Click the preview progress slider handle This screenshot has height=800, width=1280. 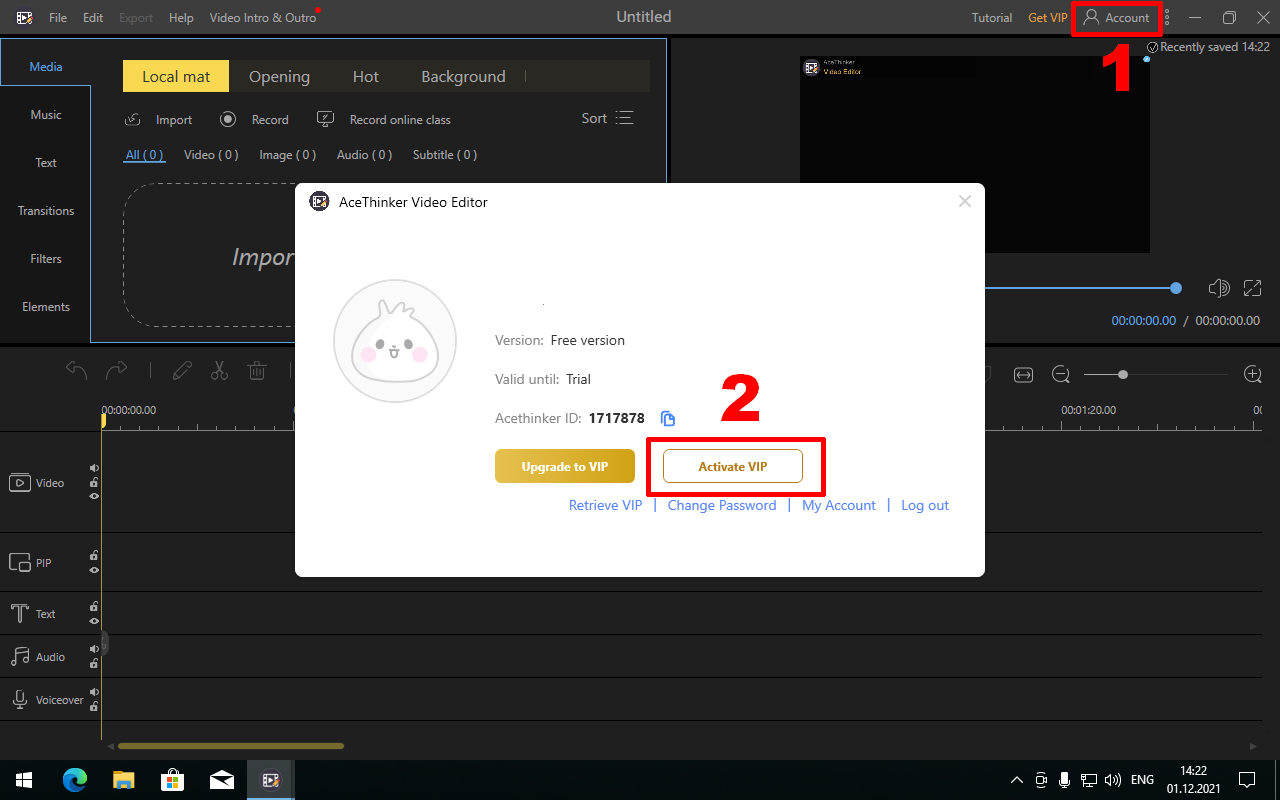[x=1176, y=288]
